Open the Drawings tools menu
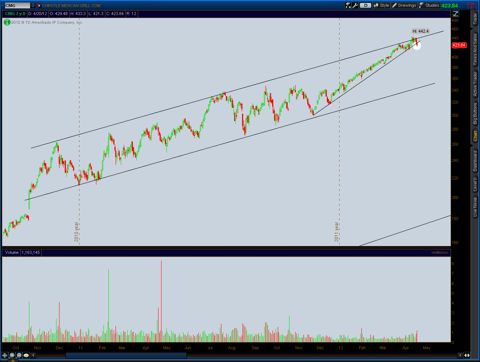 [x=404, y=5]
